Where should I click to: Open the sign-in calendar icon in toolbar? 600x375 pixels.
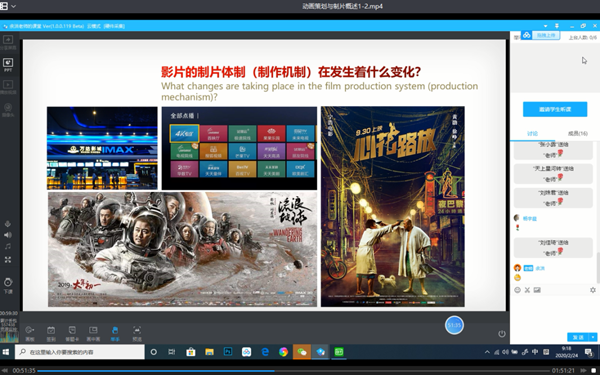tap(51, 333)
